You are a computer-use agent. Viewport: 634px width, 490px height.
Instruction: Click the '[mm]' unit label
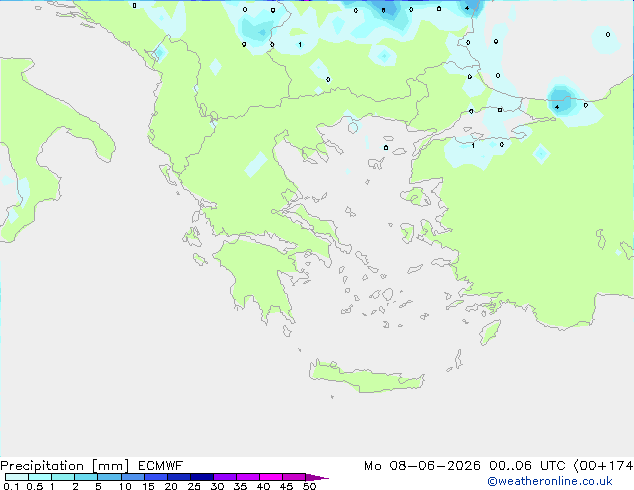pos(110,466)
